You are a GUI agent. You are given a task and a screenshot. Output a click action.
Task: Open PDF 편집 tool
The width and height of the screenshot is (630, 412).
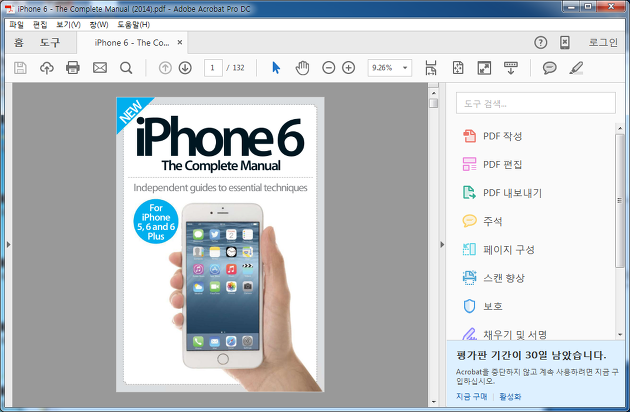(x=492, y=164)
